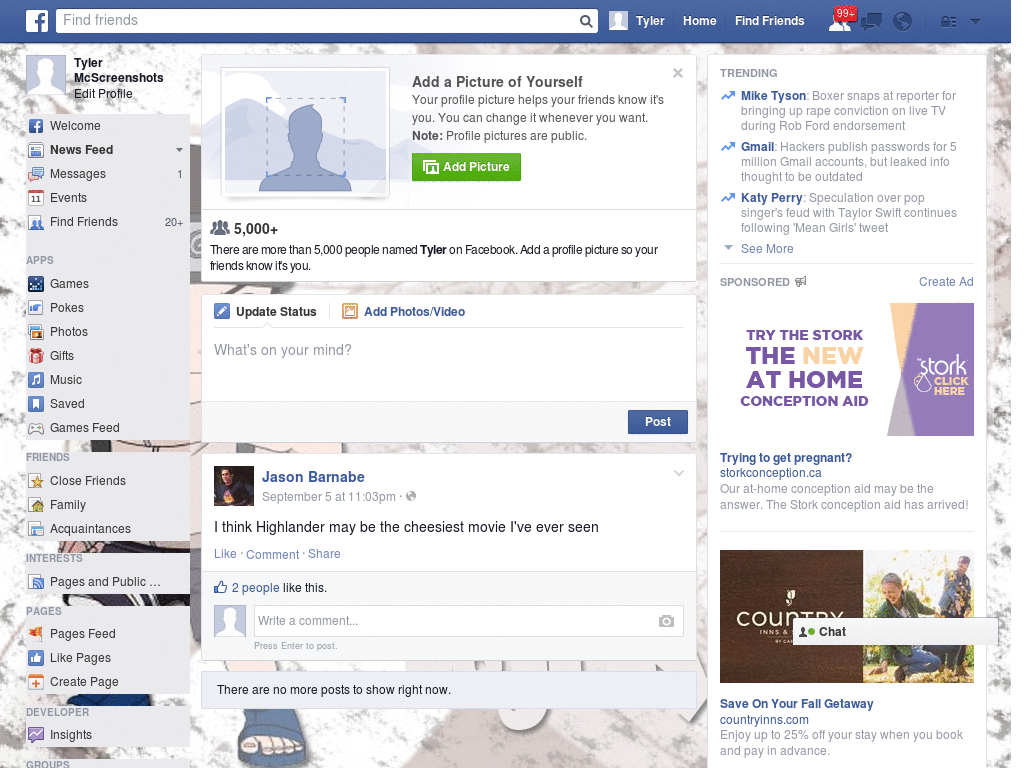Viewport: 1024px width, 768px height.
Task: Open the notifications globe icon
Action: (x=903, y=22)
